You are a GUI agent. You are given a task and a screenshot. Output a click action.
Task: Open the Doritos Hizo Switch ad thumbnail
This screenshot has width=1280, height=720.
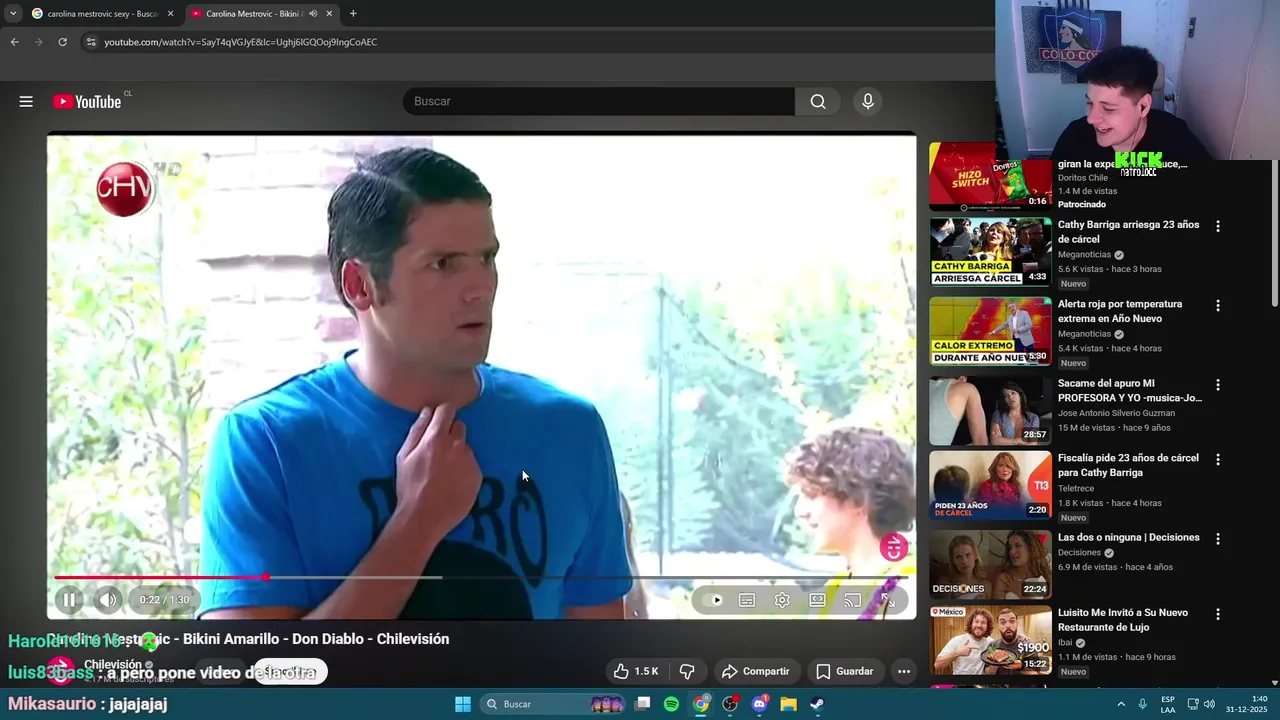(x=990, y=176)
